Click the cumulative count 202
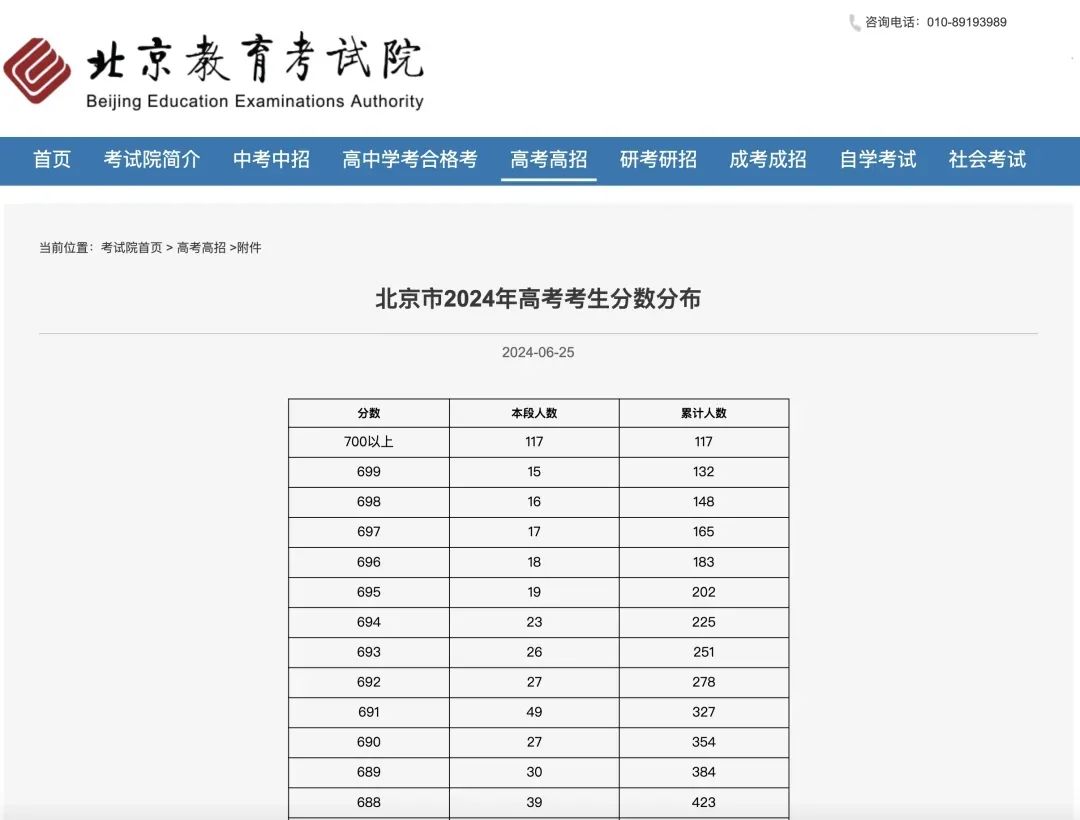Image resolution: width=1080 pixels, height=820 pixels. (x=703, y=592)
